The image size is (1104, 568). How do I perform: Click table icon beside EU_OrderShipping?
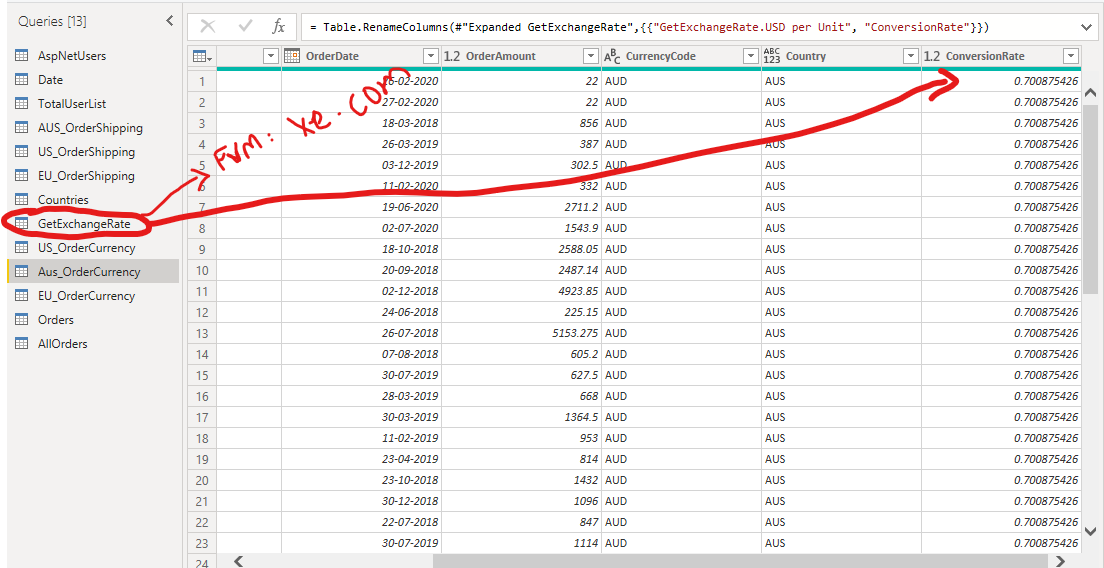pyautogui.click(x=22, y=175)
